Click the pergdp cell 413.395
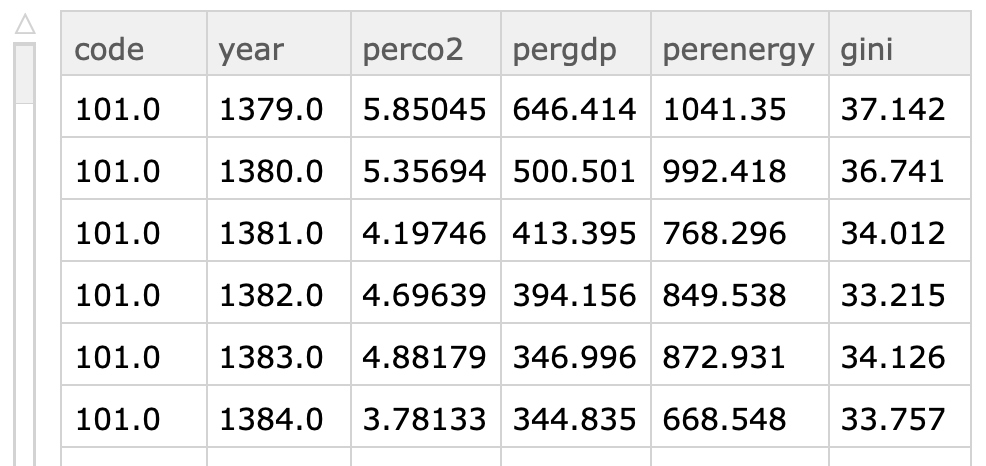Viewport: 986px width, 466px height. click(576, 230)
